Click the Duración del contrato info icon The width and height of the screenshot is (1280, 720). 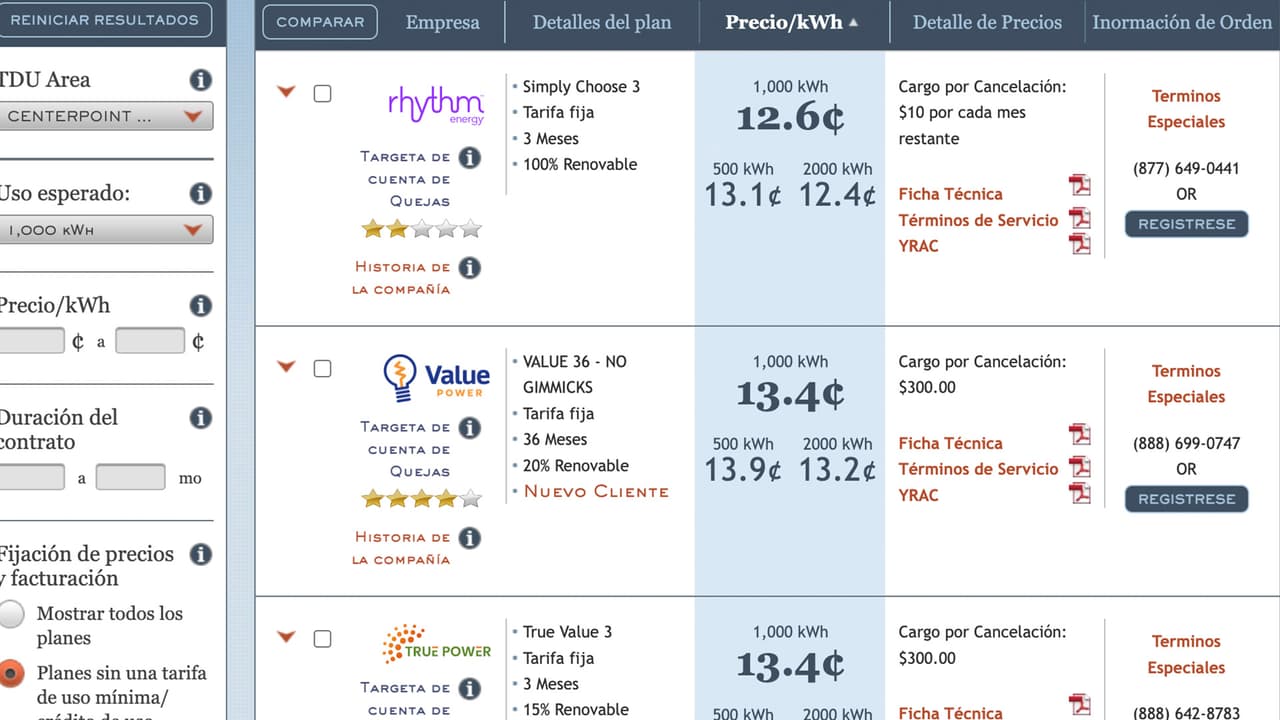coord(200,418)
